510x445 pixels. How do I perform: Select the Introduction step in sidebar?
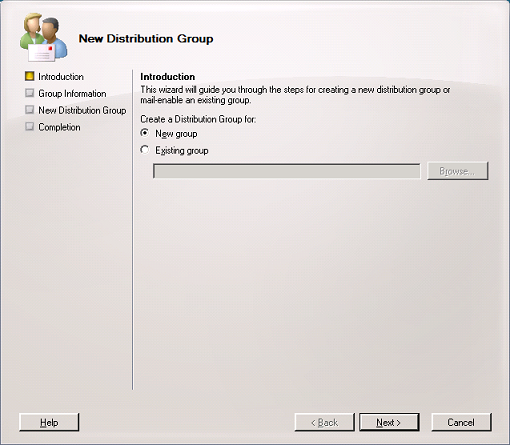61,77
